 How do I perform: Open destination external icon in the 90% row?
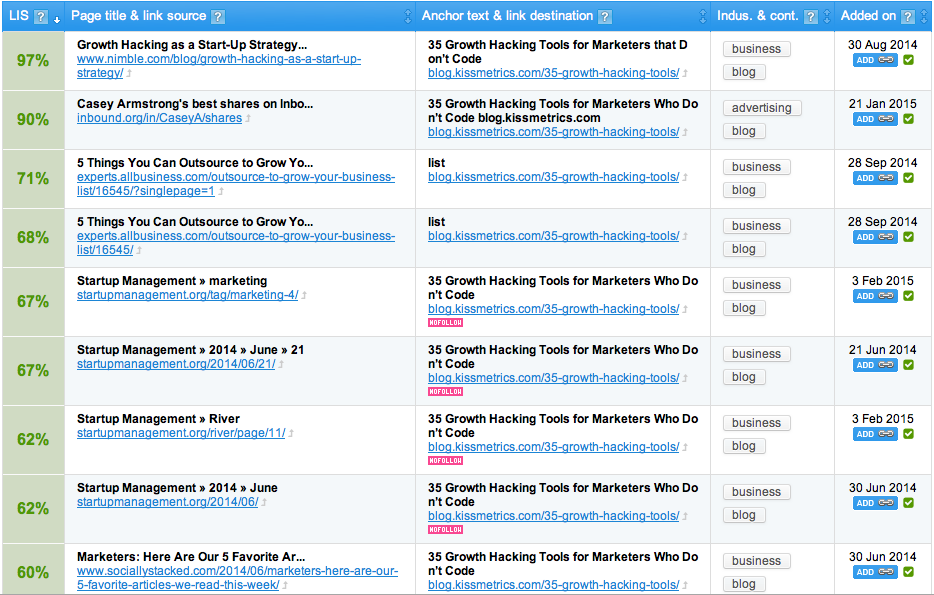[x=685, y=132]
